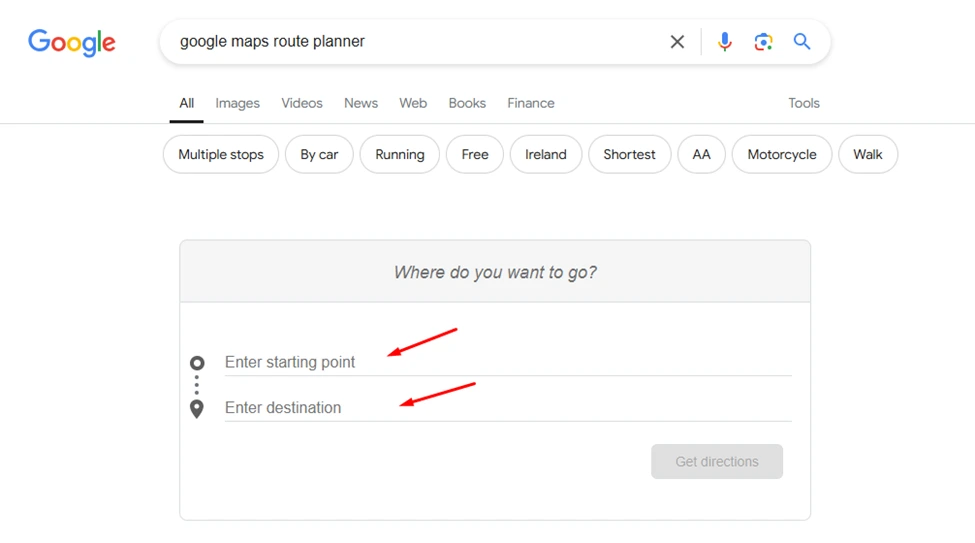Viewport: 975px width, 543px height.
Task: Select the Running filter chip
Action: [x=400, y=154]
